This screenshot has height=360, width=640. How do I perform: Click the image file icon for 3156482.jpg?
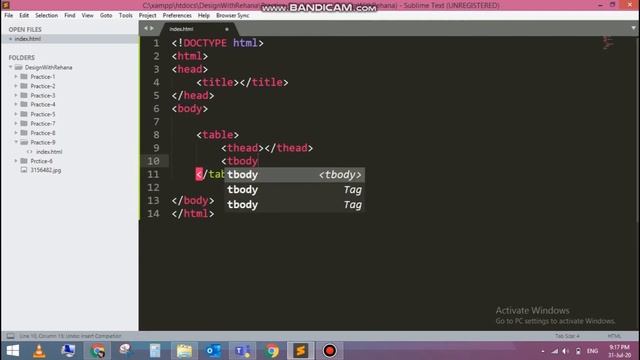tap(24, 170)
